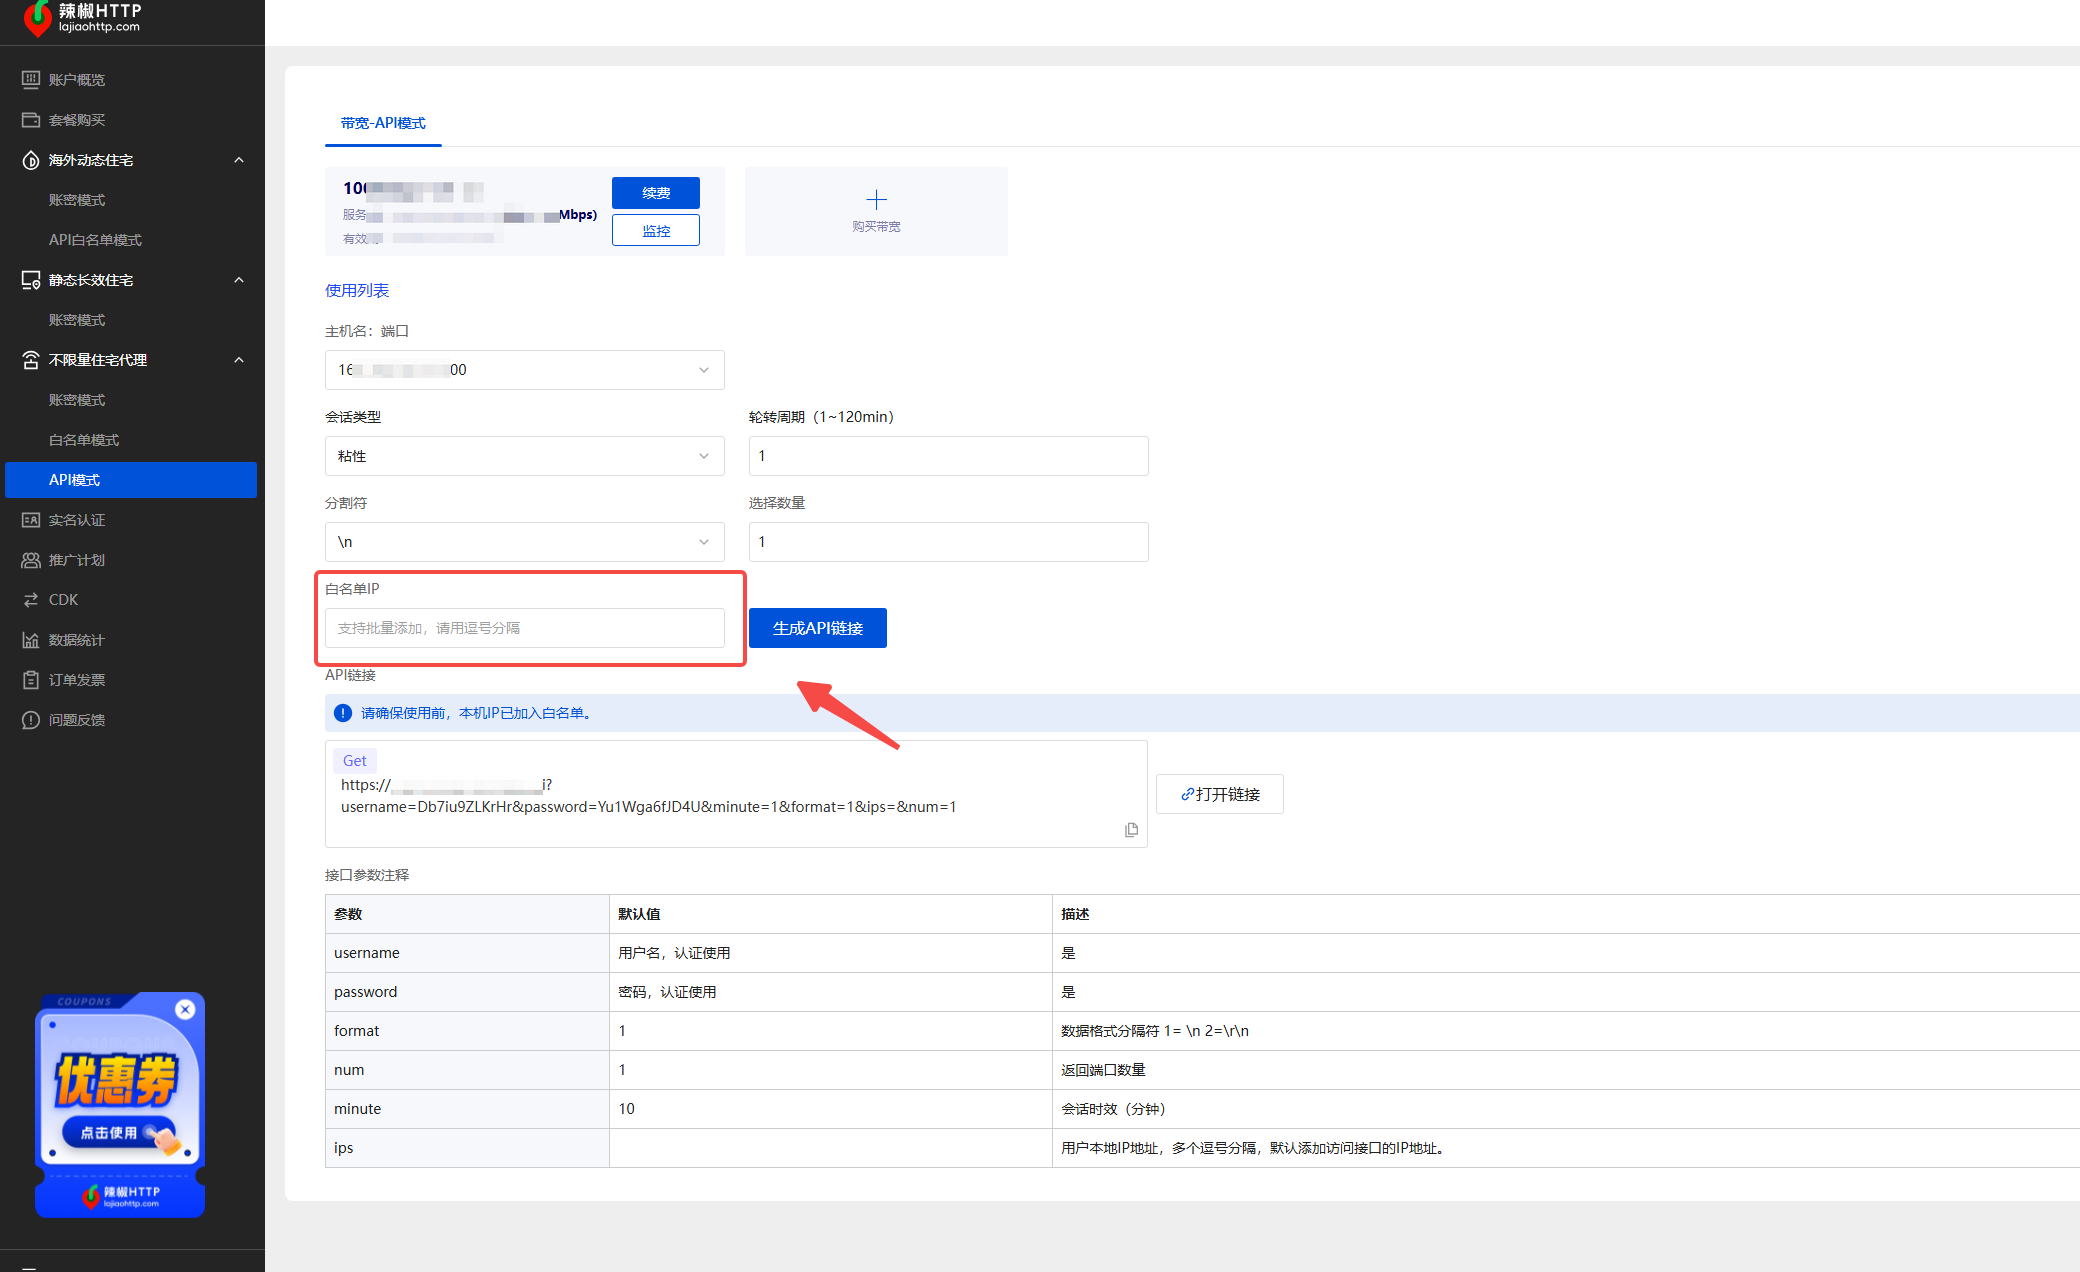The image size is (2080, 1272).
Task: Open 实名认证 in the sidebar
Action: 77,520
